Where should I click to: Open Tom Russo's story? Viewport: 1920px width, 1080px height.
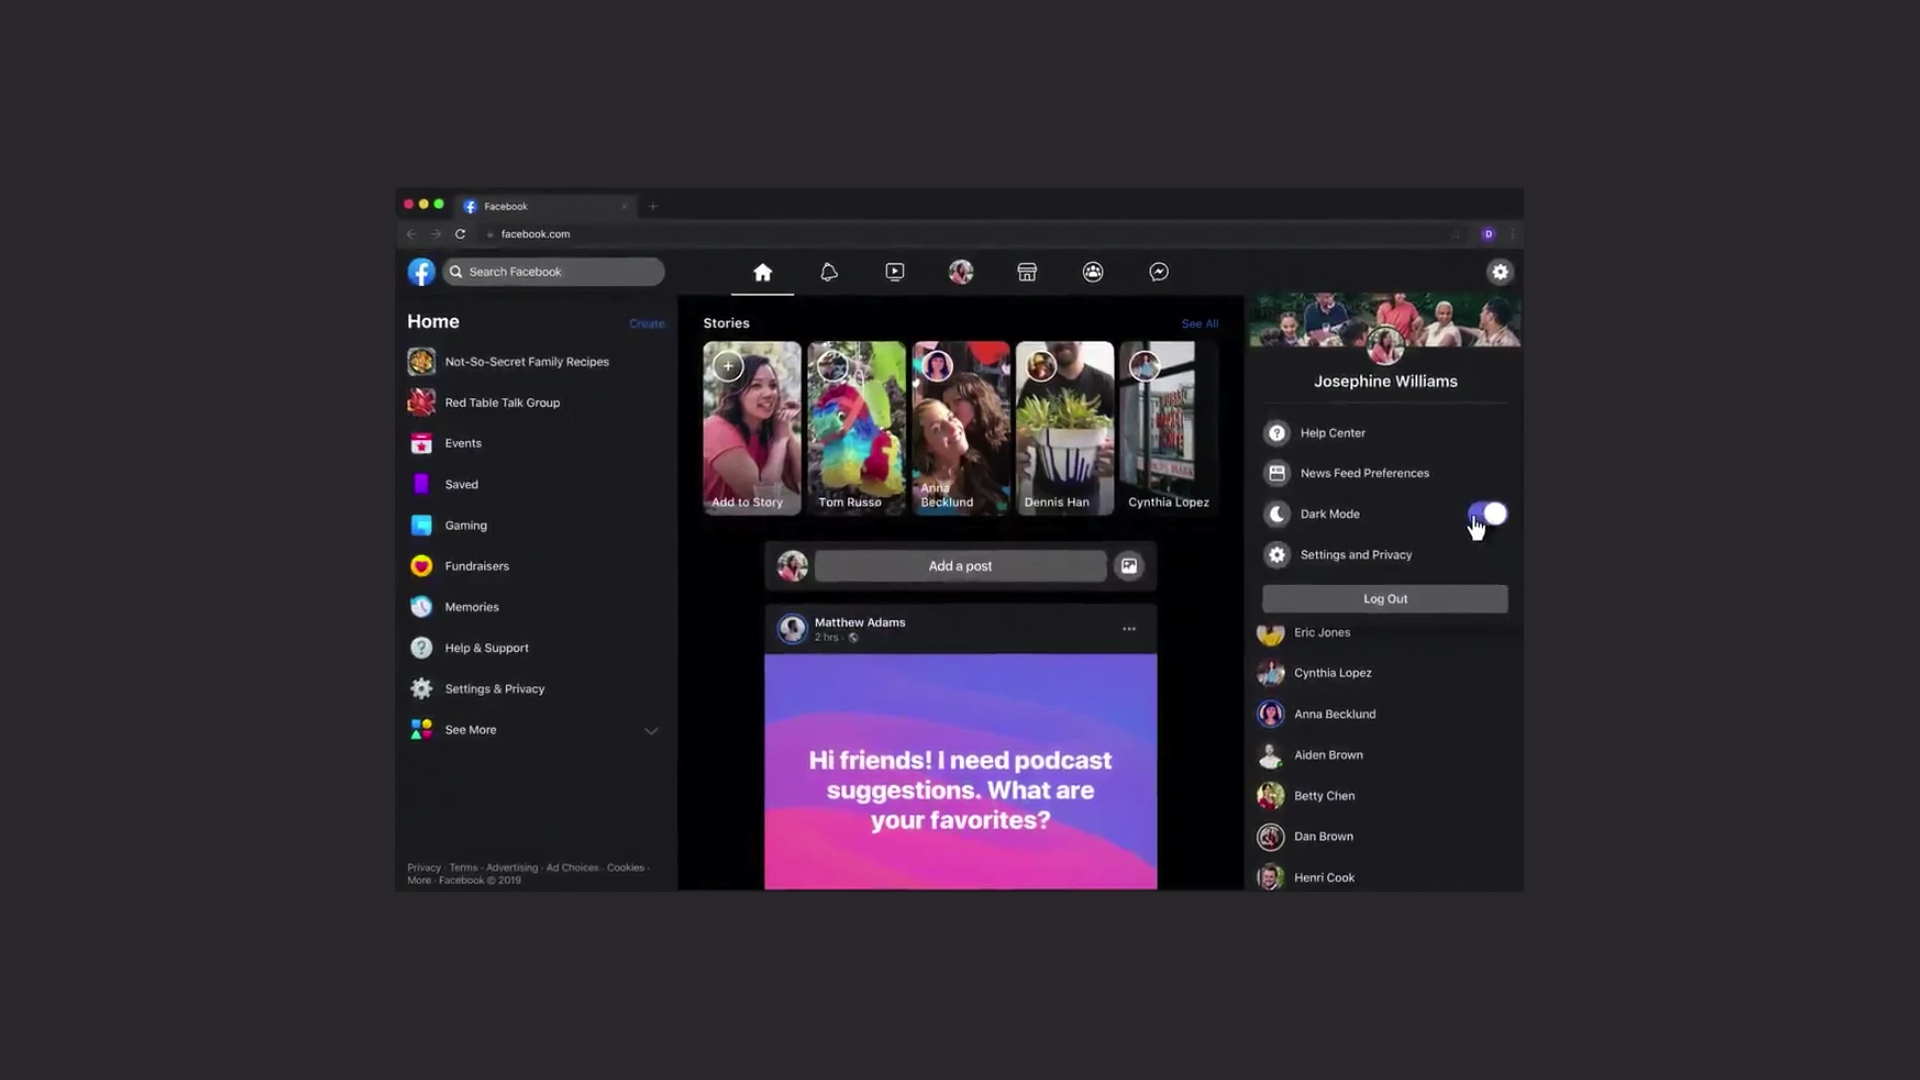pos(856,428)
